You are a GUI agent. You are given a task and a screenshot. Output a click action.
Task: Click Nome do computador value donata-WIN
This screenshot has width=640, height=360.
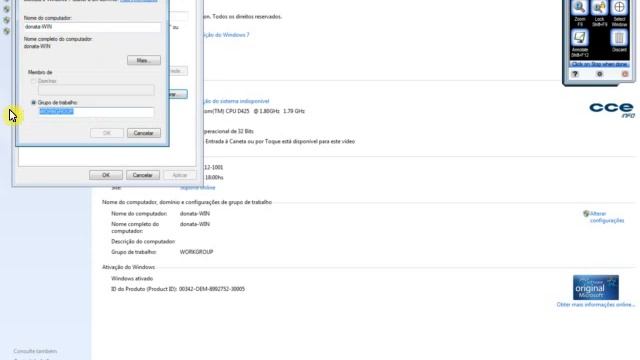pos(195,213)
